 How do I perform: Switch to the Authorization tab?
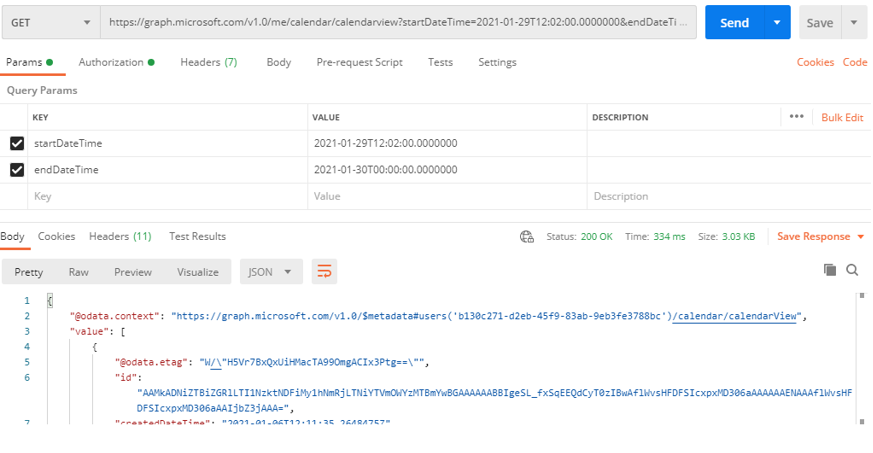click(116, 62)
